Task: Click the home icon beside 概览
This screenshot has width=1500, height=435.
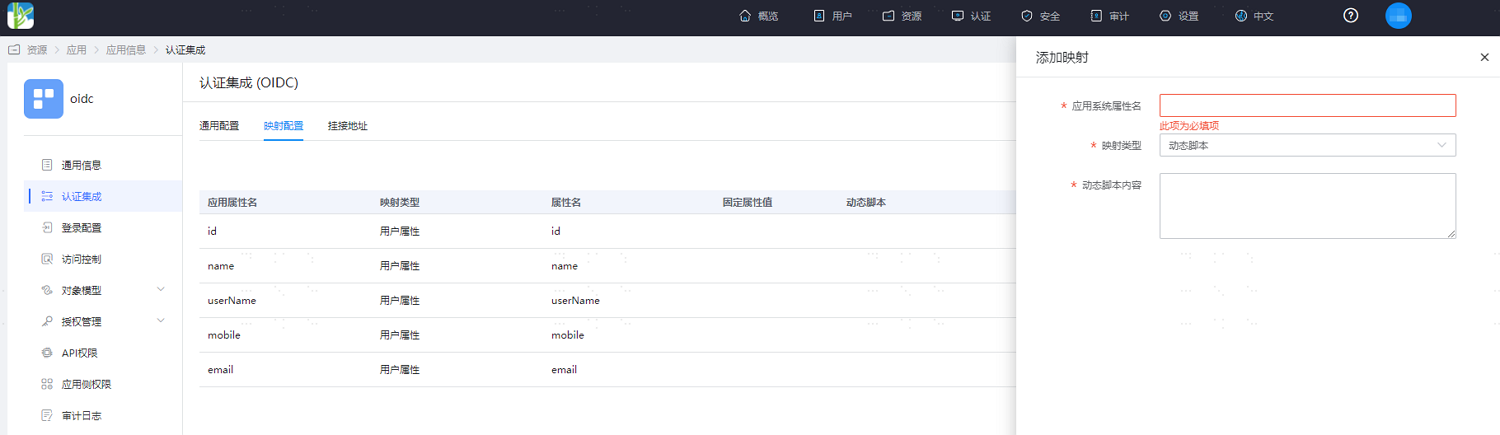Action: tap(744, 16)
